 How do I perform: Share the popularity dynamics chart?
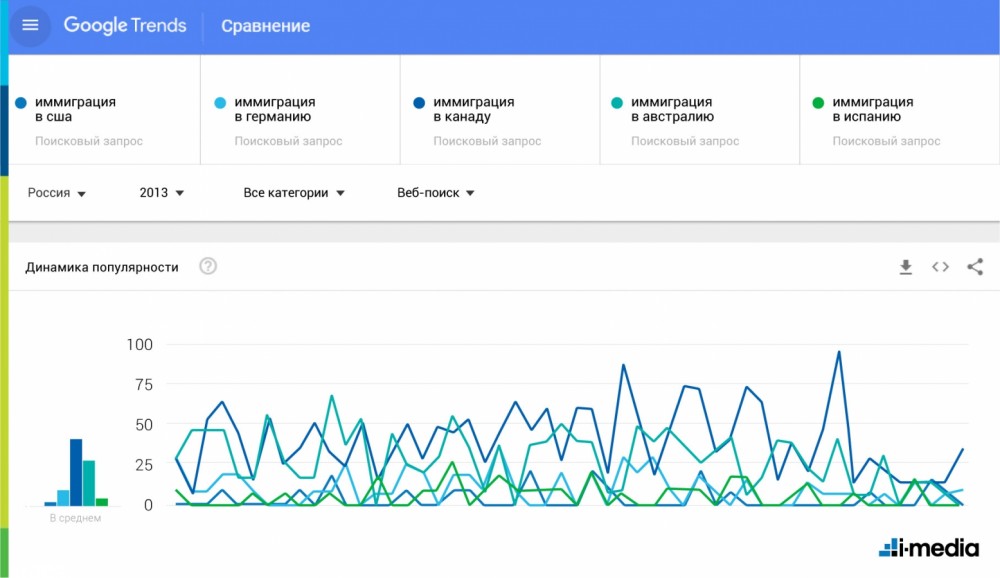pyautogui.click(x=975, y=267)
